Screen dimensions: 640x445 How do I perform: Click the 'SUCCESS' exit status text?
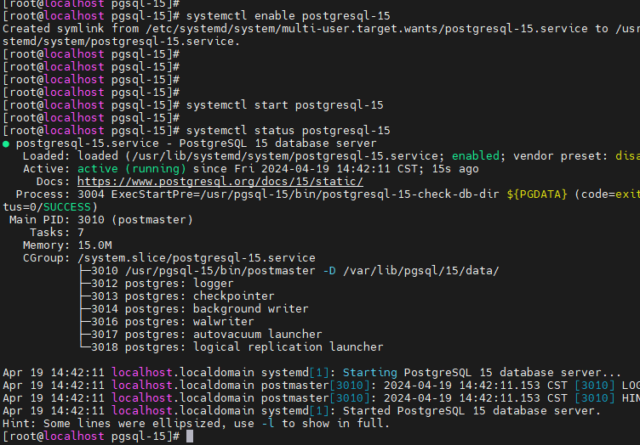pos(67,207)
